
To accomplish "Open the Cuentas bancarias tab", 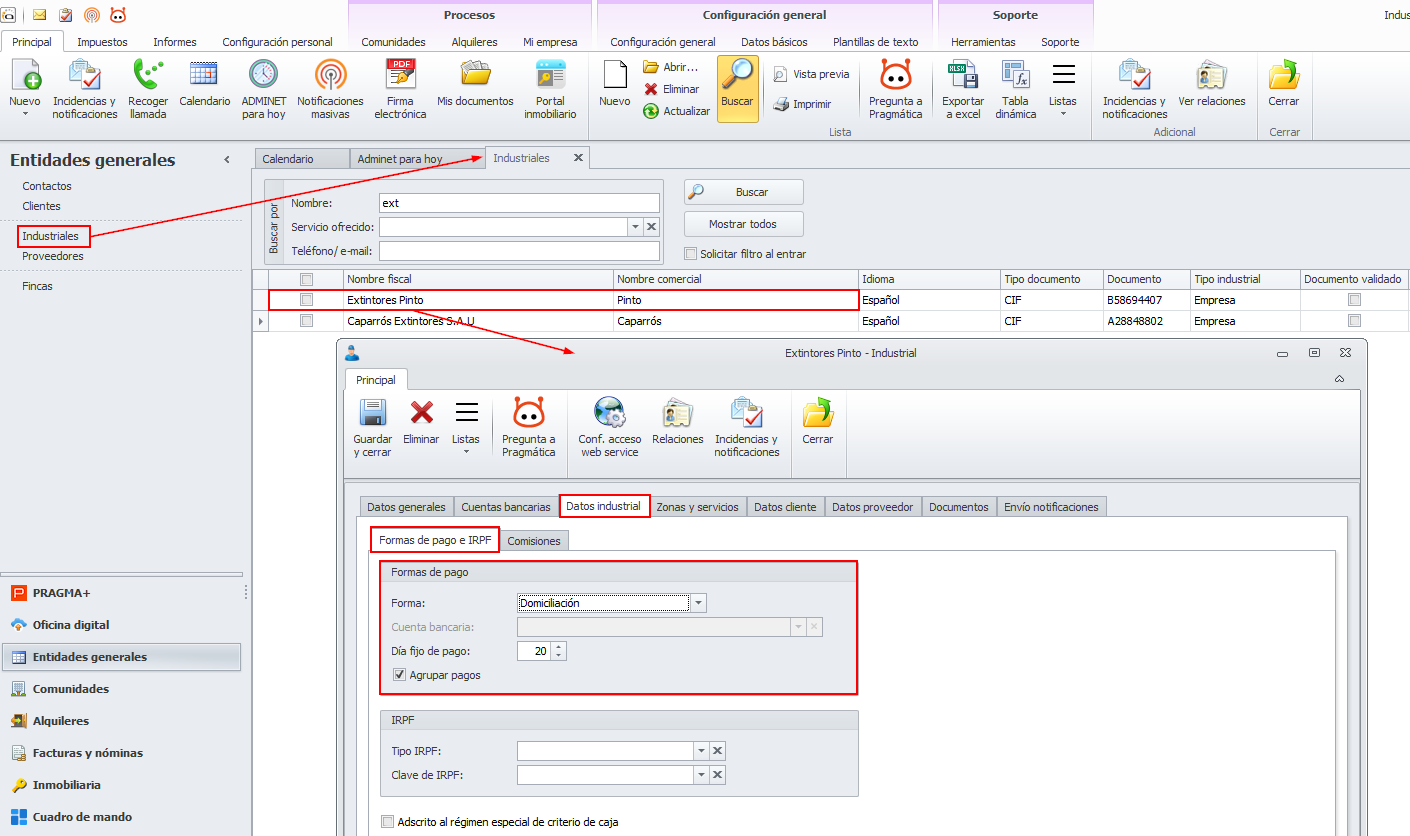I will click(x=506, y=507).
